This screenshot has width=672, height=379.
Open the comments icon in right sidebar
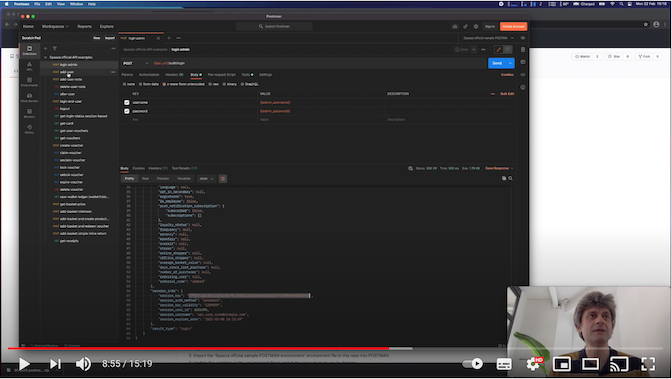pyautogui.click(x=523, y=62)
